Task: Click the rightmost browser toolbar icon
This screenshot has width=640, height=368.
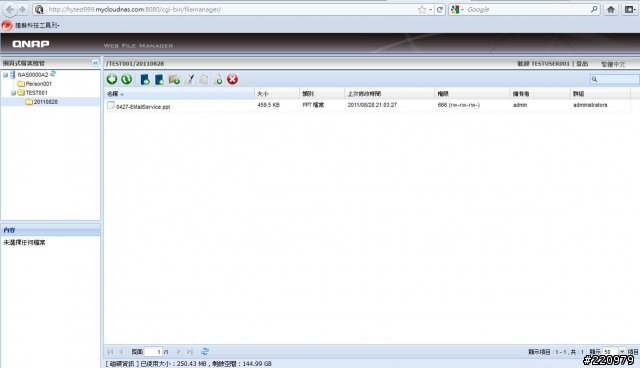Action: point(629,9)
